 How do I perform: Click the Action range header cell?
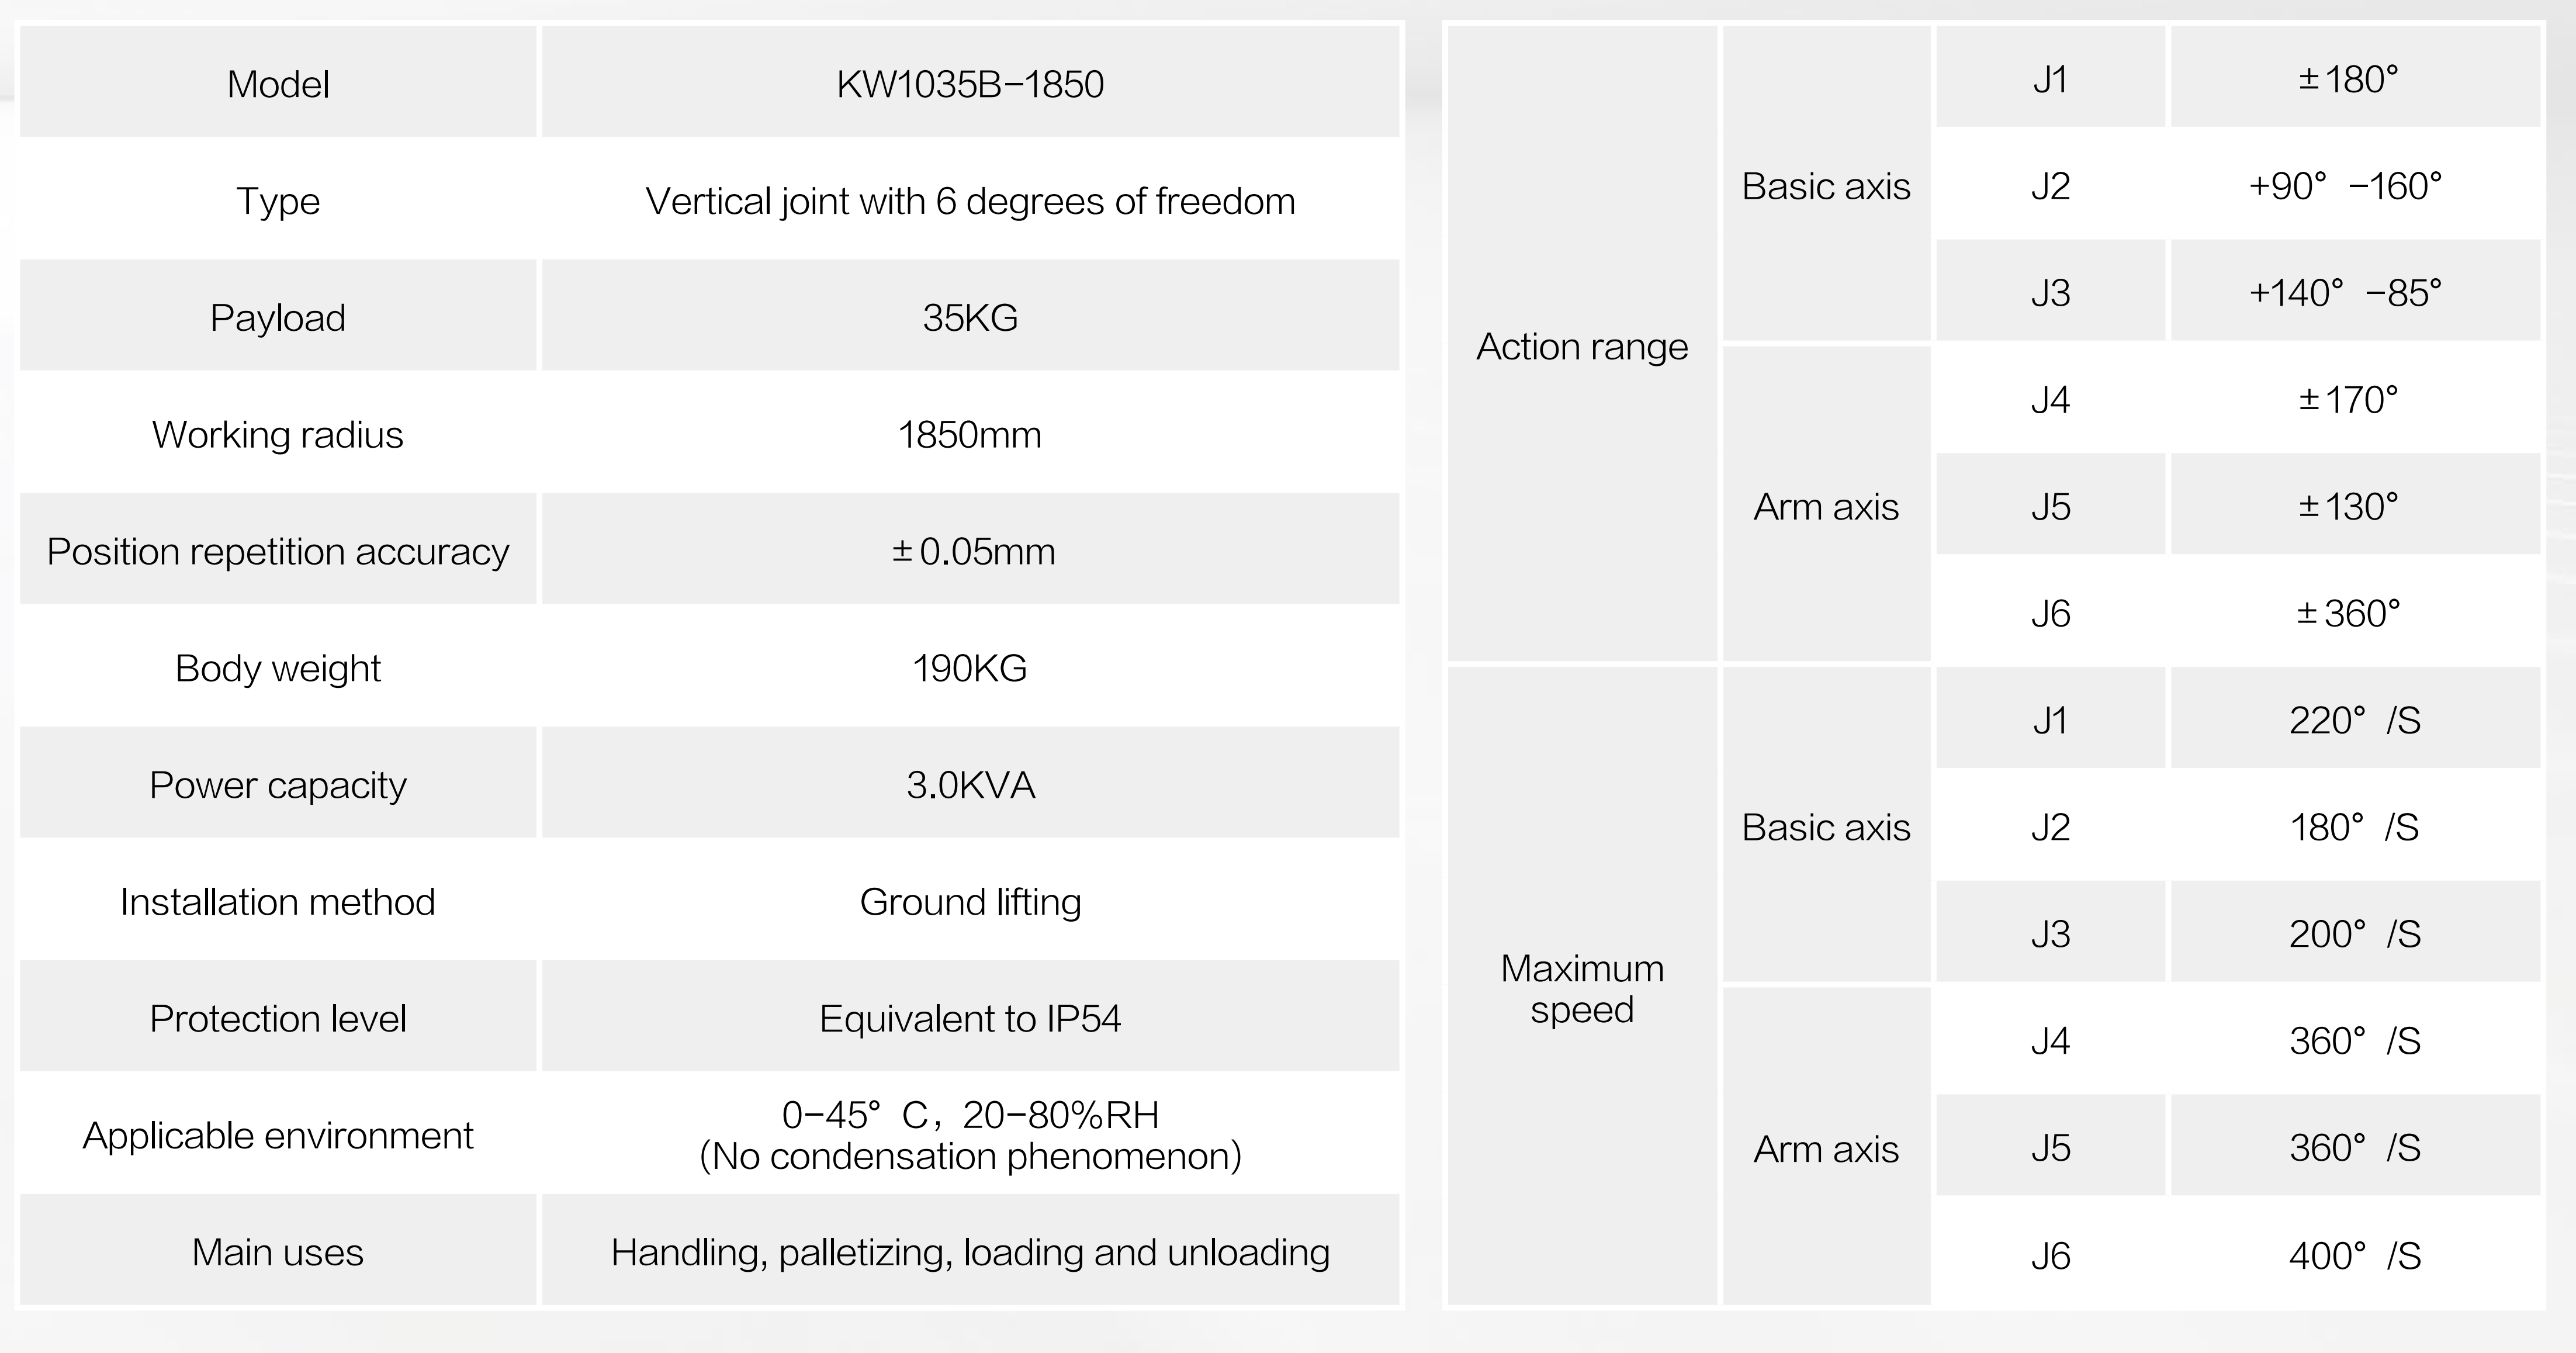click(x=1582, y=344)
